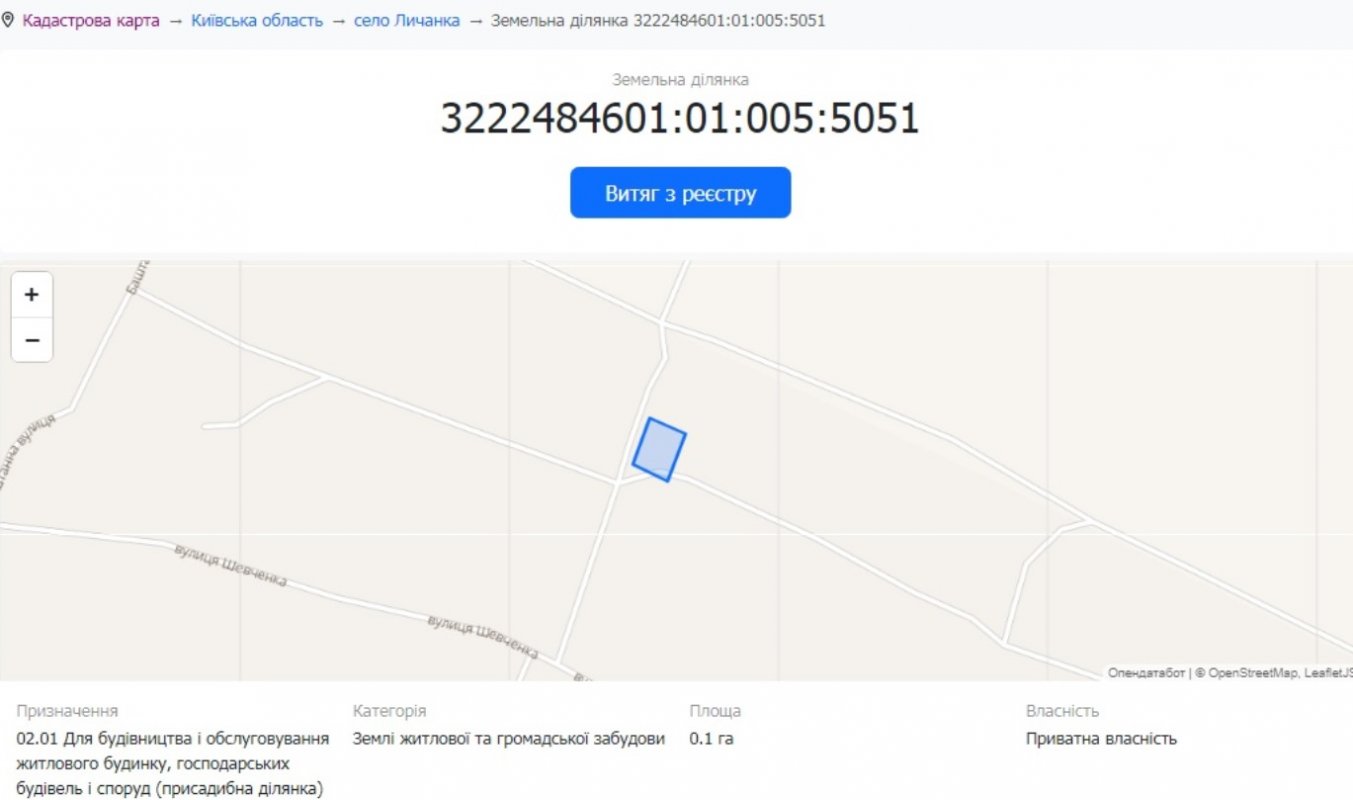Click the map zoom in plus button
The height and width of the screenshot is (800, 1353).
(x=32, y=295)
